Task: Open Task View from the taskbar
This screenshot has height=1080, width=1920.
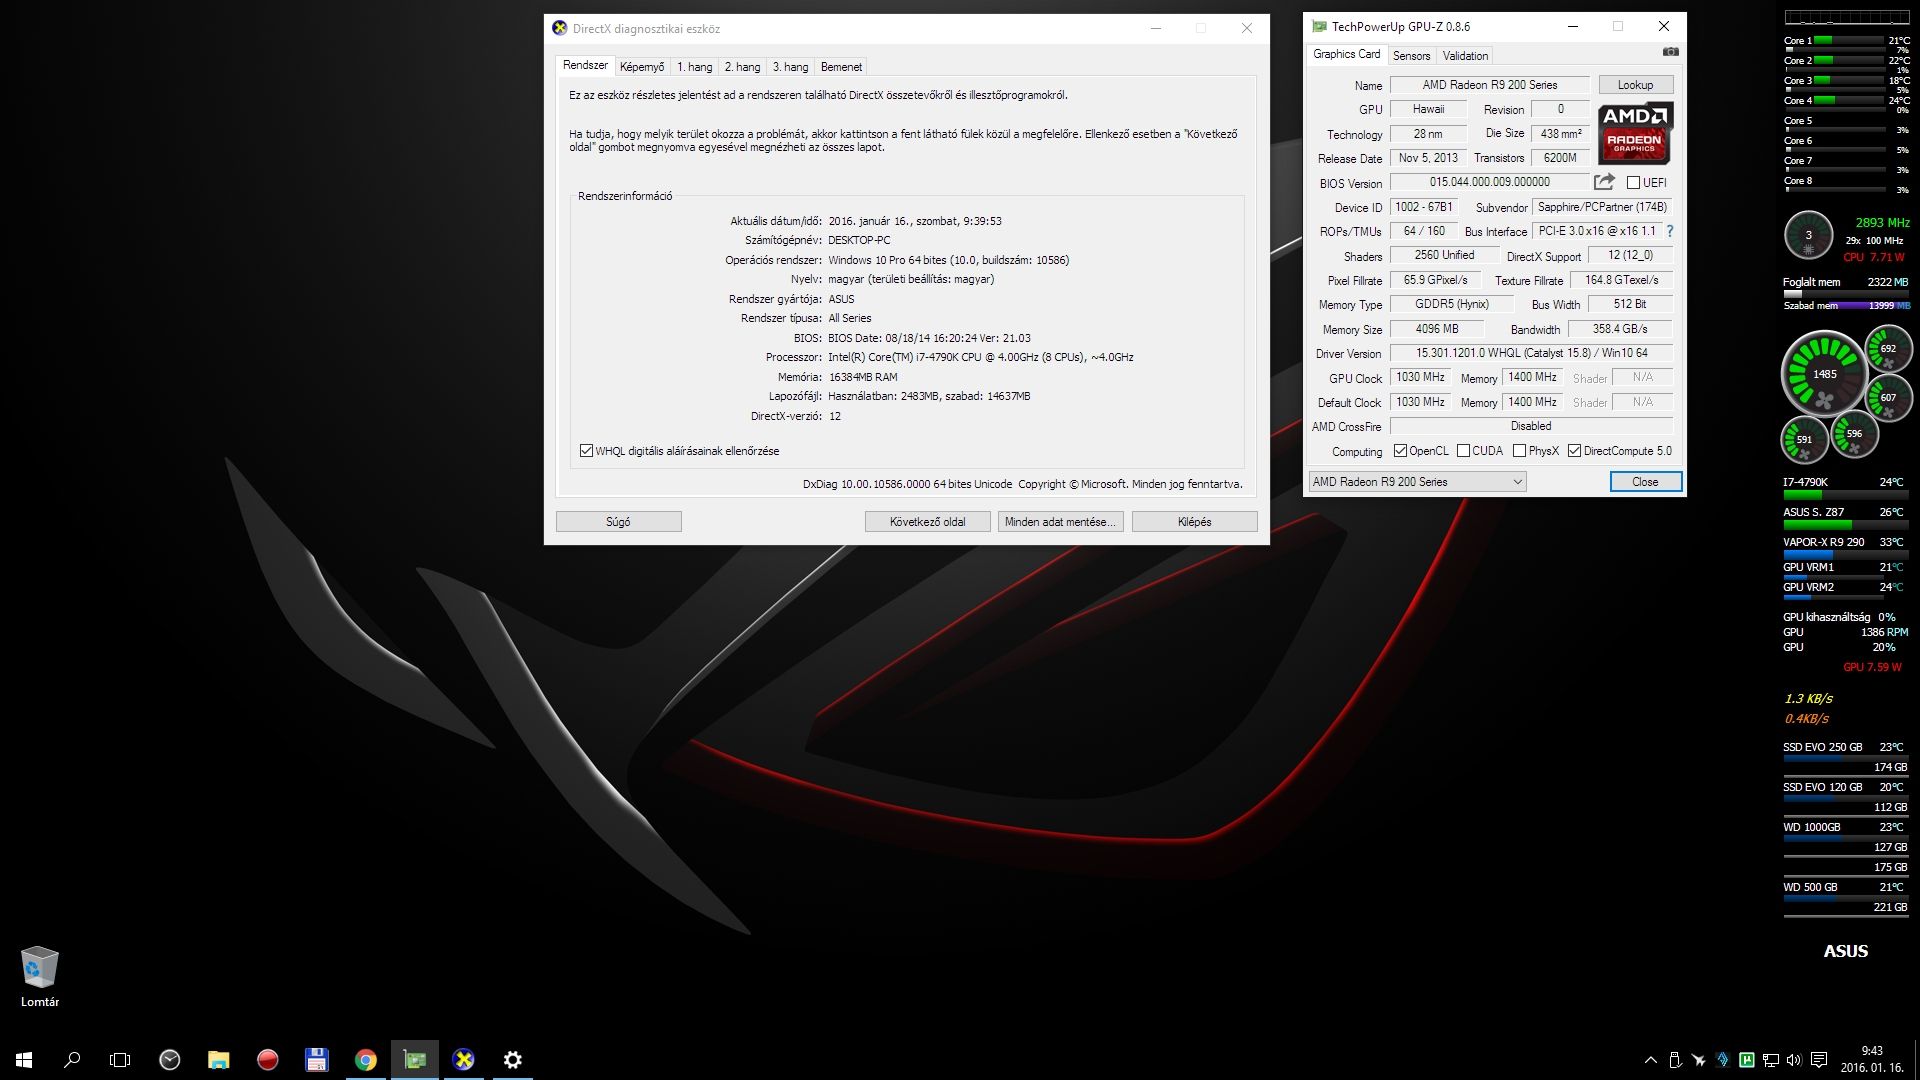Action: 120,1060
